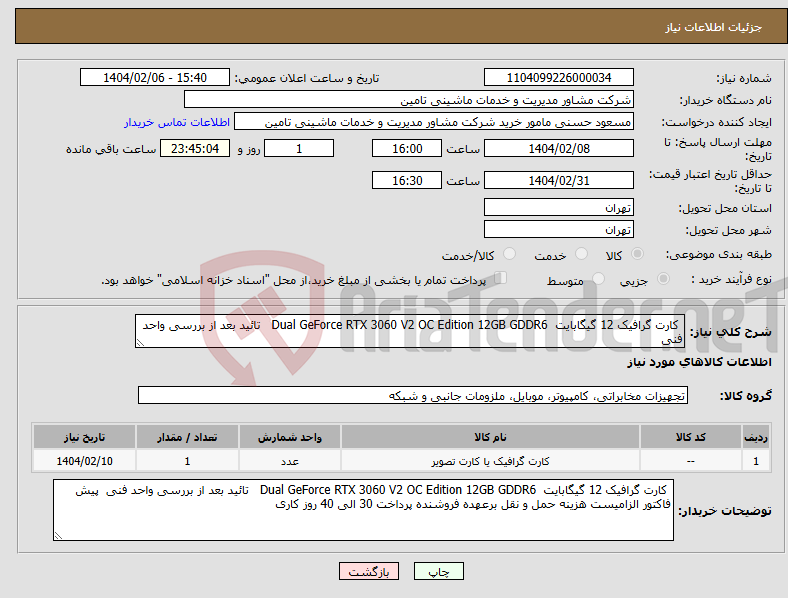Click the announcement date field 1404/02/06 - 15:40
This screenshot has width=788, height=598.
click(x=155, y=77)
